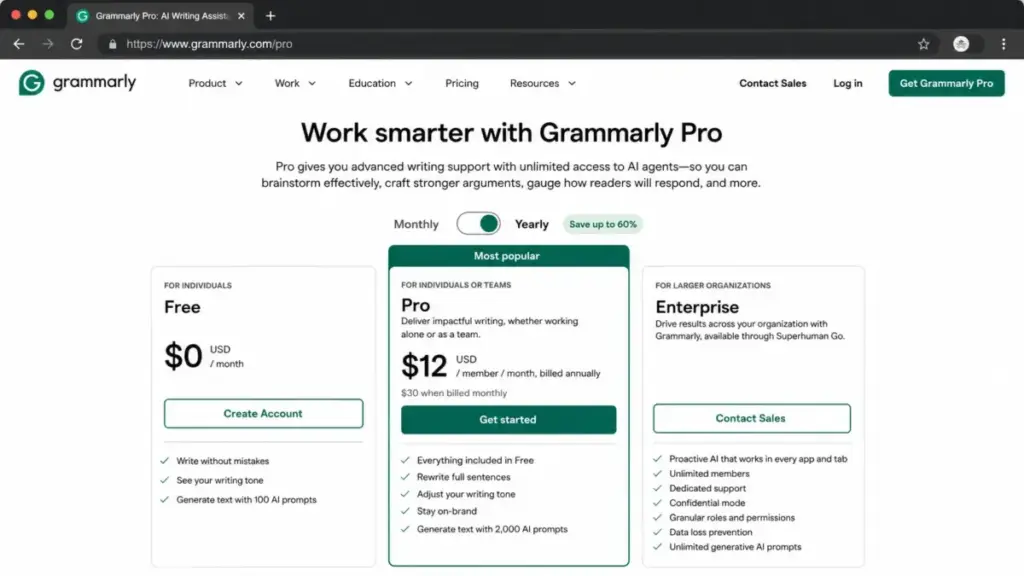Click 'Data loss prevention' feature text
The height and width of the screenshot is (576, 1024).
[711, 532]
